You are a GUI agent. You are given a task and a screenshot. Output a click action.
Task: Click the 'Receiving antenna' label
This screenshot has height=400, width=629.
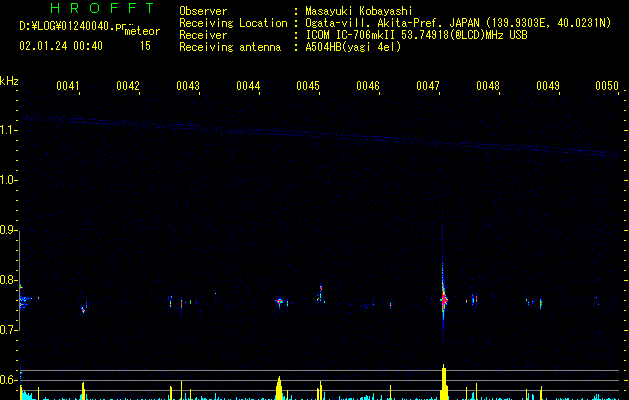click(x=230, y=47)
